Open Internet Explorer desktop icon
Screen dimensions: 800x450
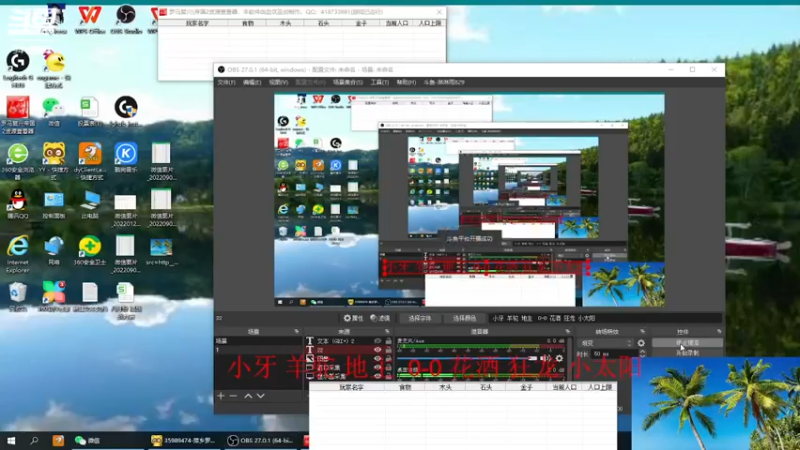click(x=18, y=254)
